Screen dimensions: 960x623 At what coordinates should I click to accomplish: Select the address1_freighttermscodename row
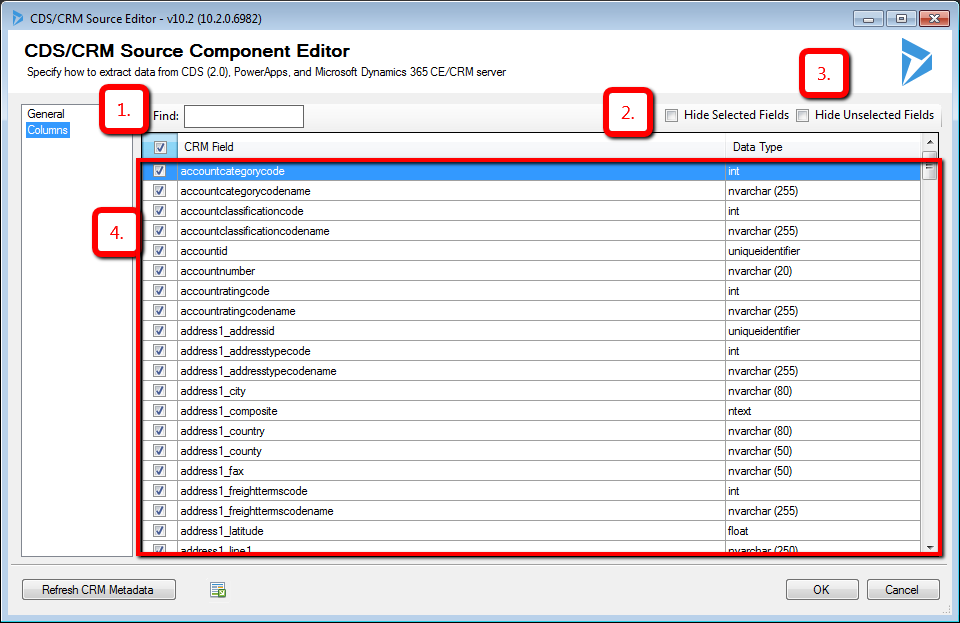pos(531,511)
